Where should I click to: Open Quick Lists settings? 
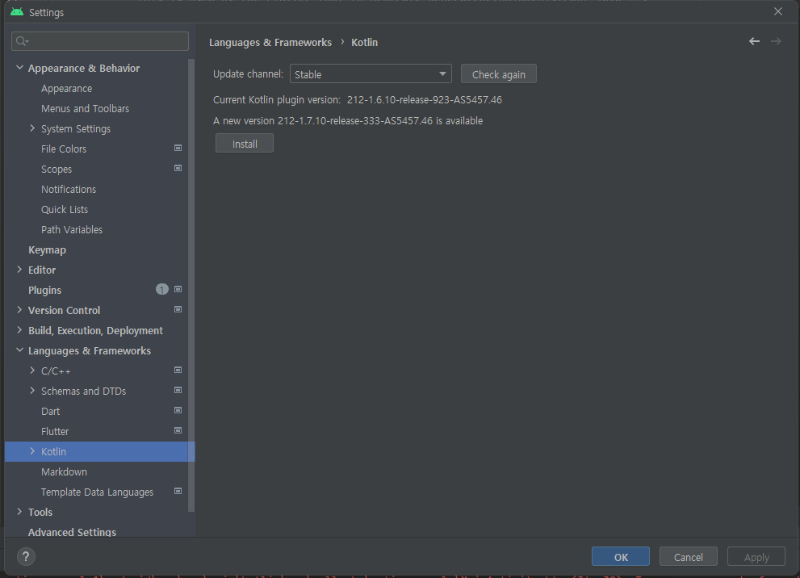(65, 209)
